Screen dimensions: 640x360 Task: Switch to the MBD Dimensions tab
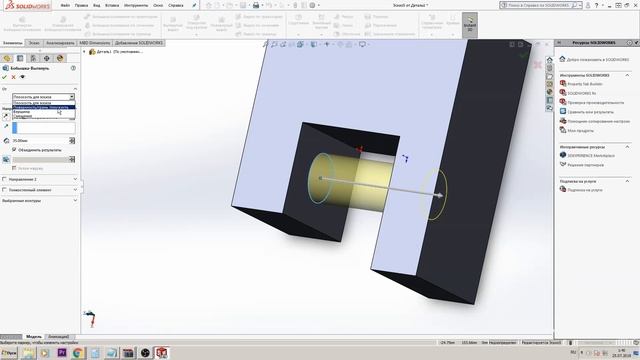tap(95, 43)
